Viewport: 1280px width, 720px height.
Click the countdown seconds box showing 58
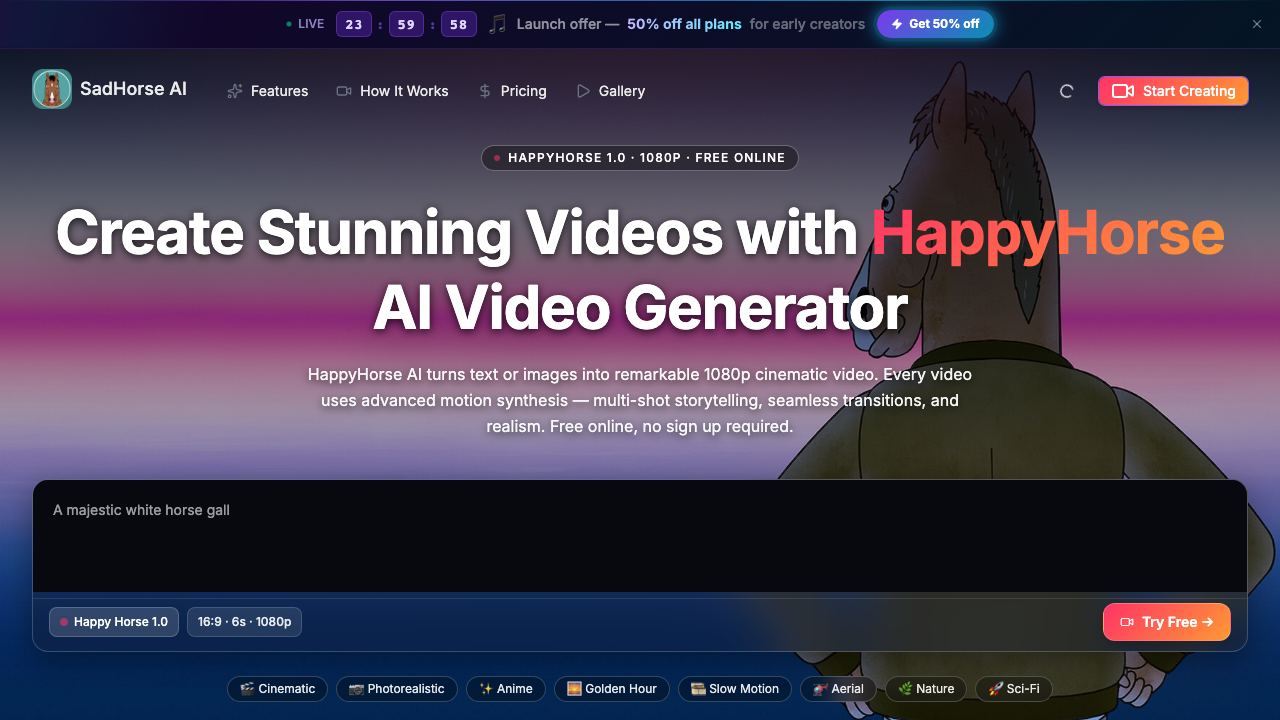click(458, 24)
